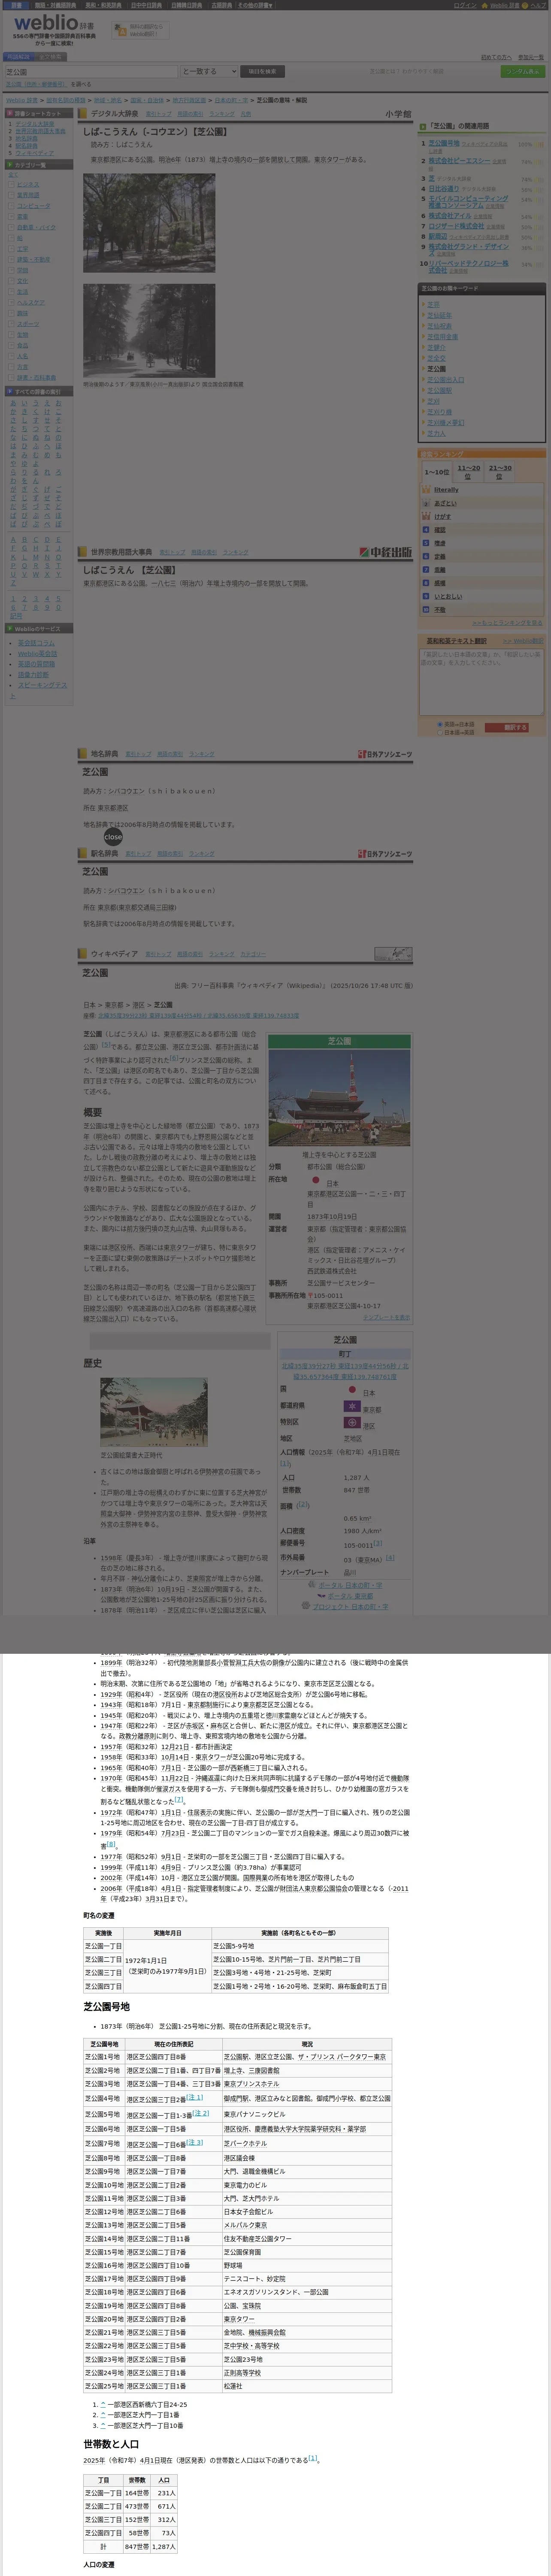Image resolution: width=551 pixels, height=2576 pixels.
Task: Click the book icon beside 駅名辞典 heading
Action: 82,853
